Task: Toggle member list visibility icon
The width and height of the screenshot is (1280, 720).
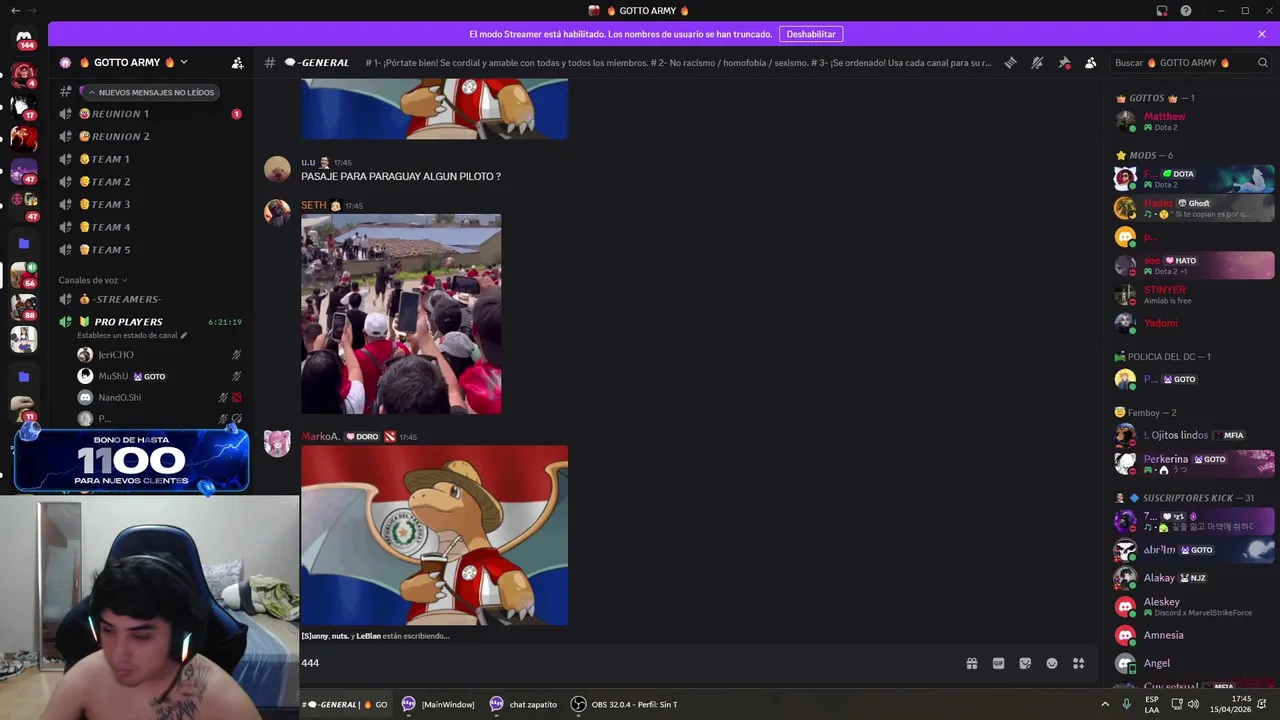Action: pos(1090,62)
